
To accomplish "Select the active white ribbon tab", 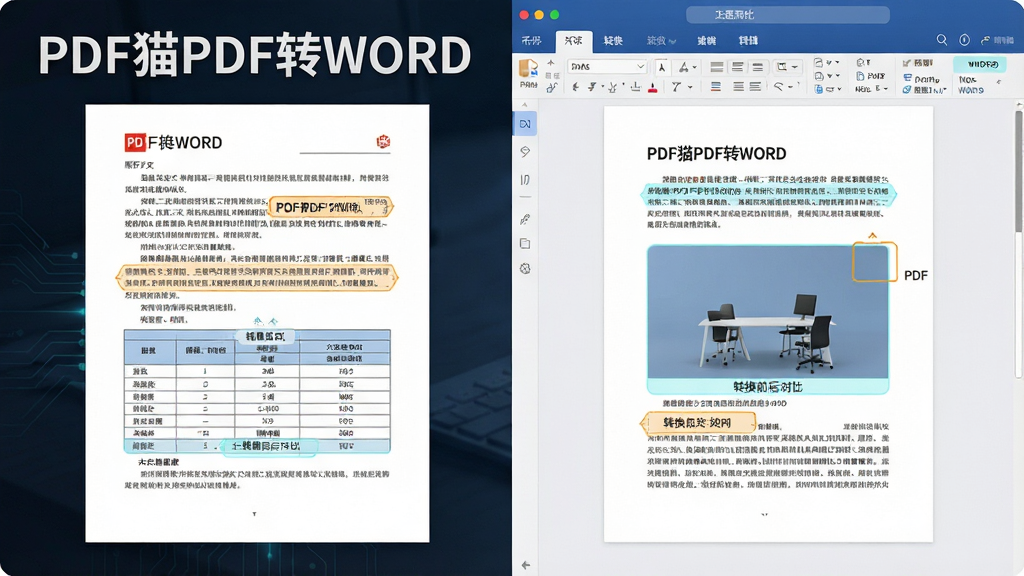I will pos(573,40).
